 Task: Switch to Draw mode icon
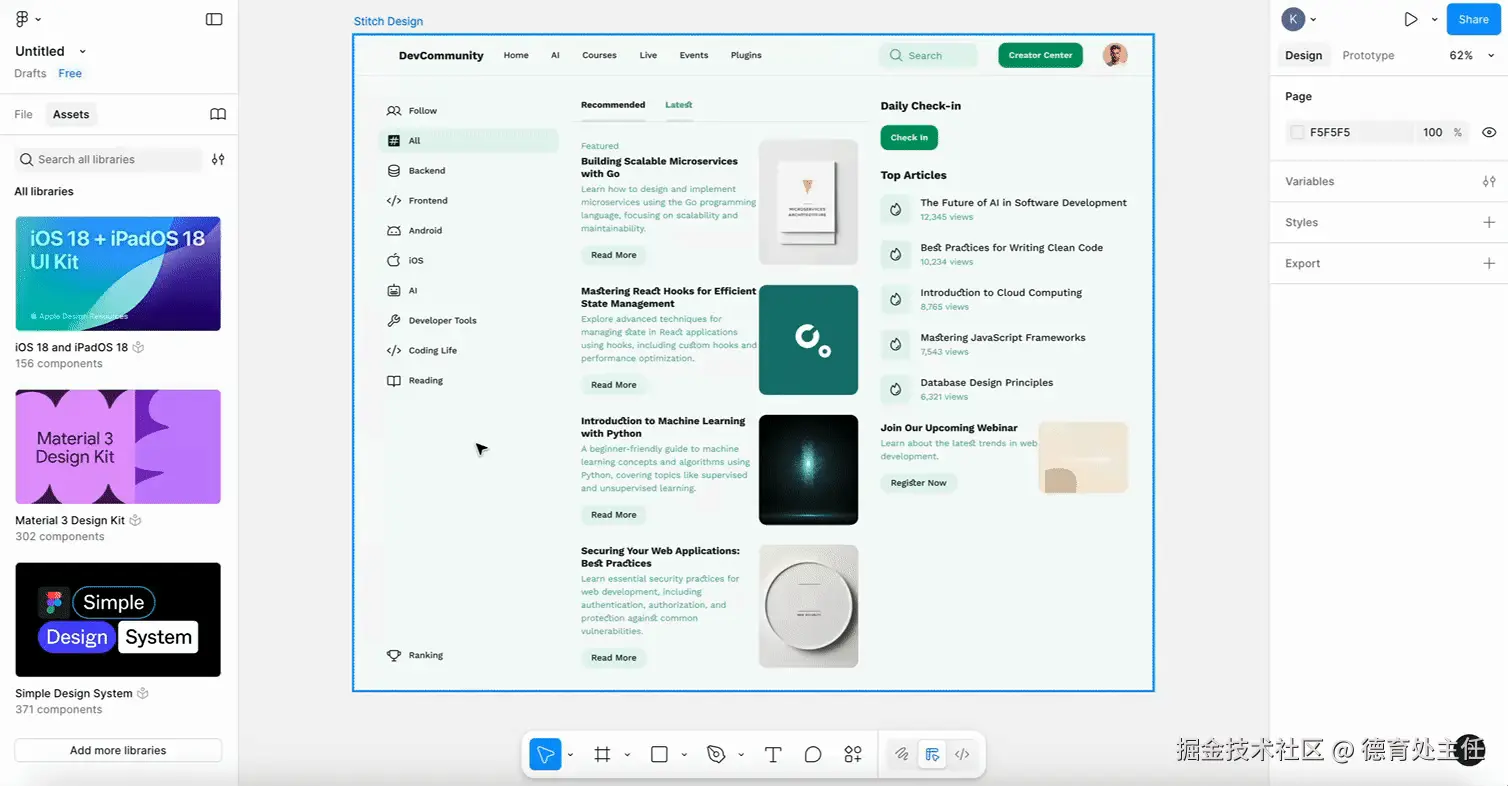click(901, 755)
